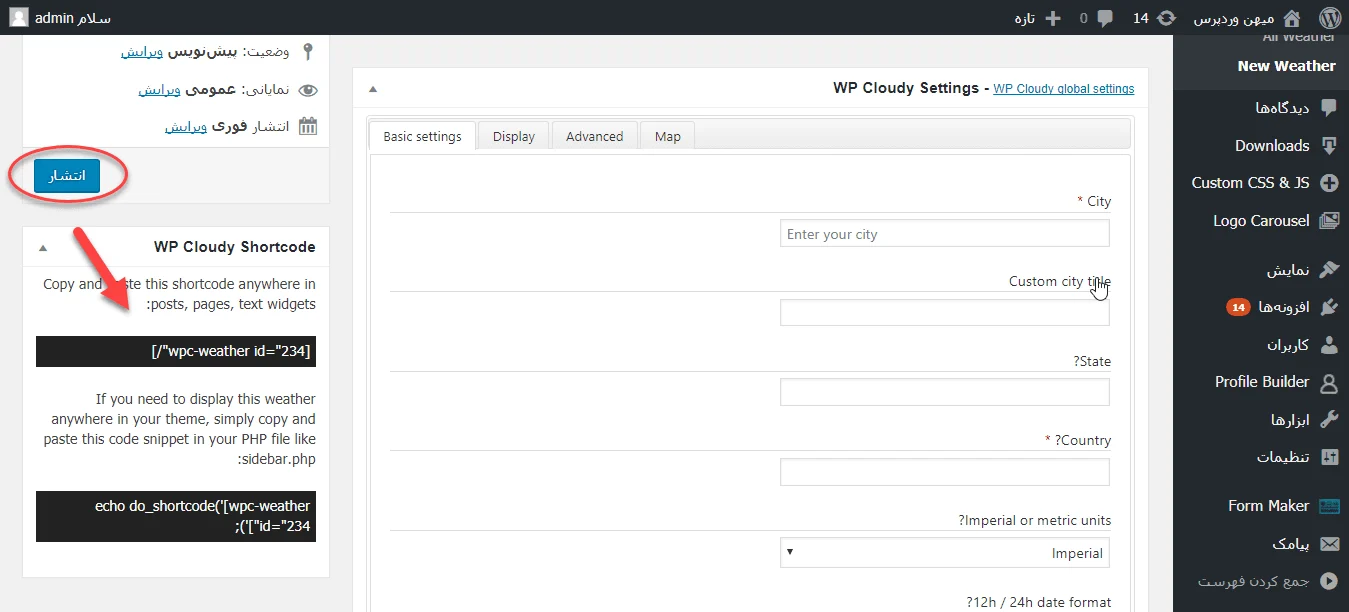
Task: Click the پیامک envelope icon
Action: point(1328,544)
